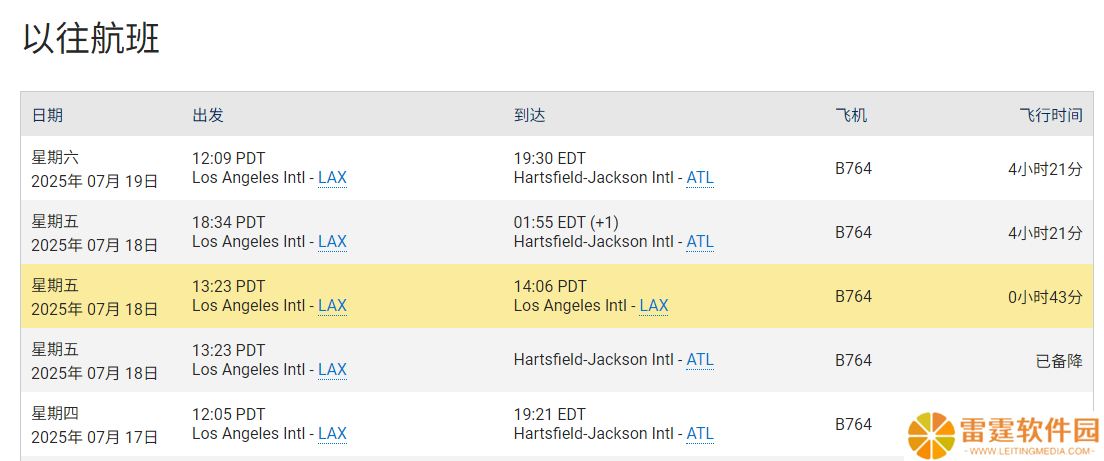Screen dimensions: 1104x461
Task: Select Saturday July 19 date cell
Action: click(x=94, y=169)
